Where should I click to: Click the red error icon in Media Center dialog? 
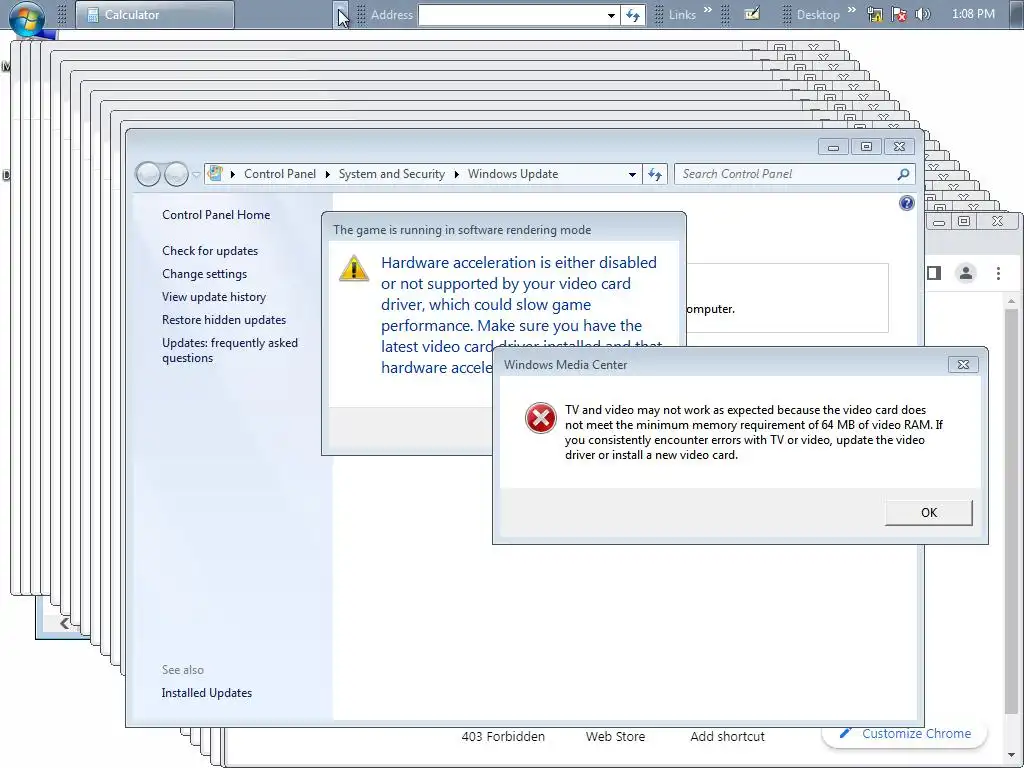(x=541, y=418)
